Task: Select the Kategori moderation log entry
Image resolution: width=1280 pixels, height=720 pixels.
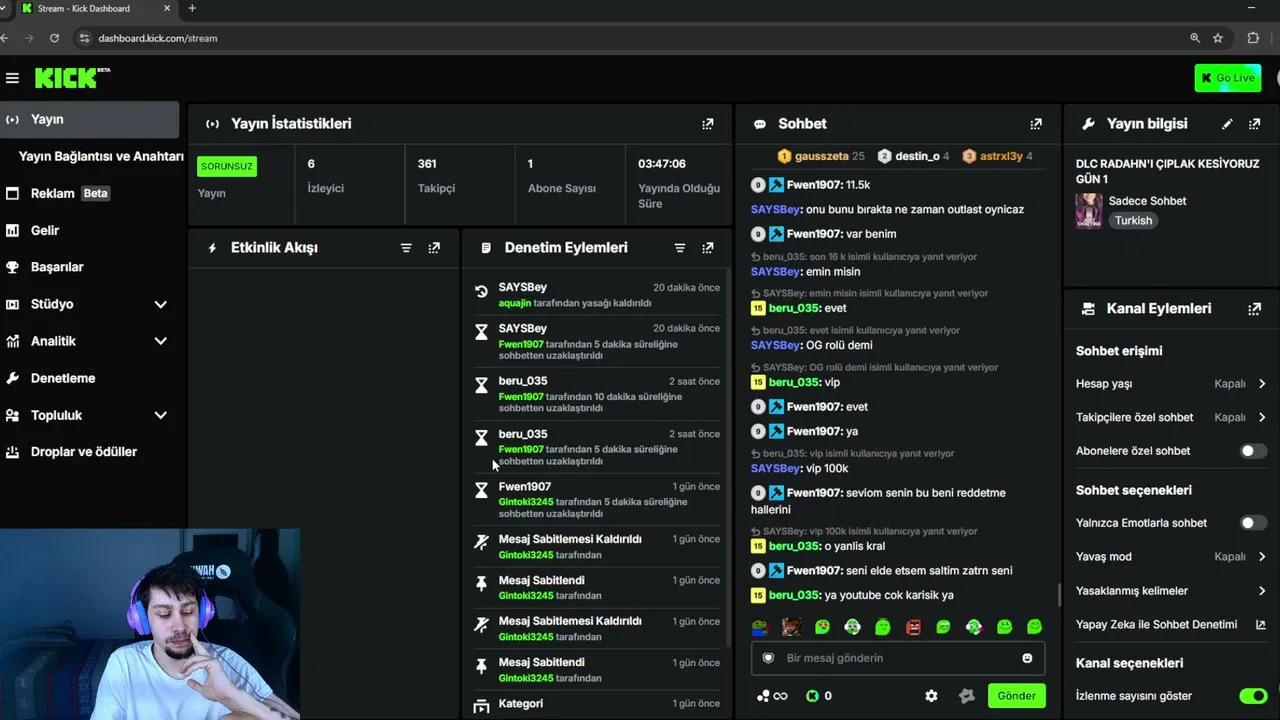Action: [x=597, y=704]
